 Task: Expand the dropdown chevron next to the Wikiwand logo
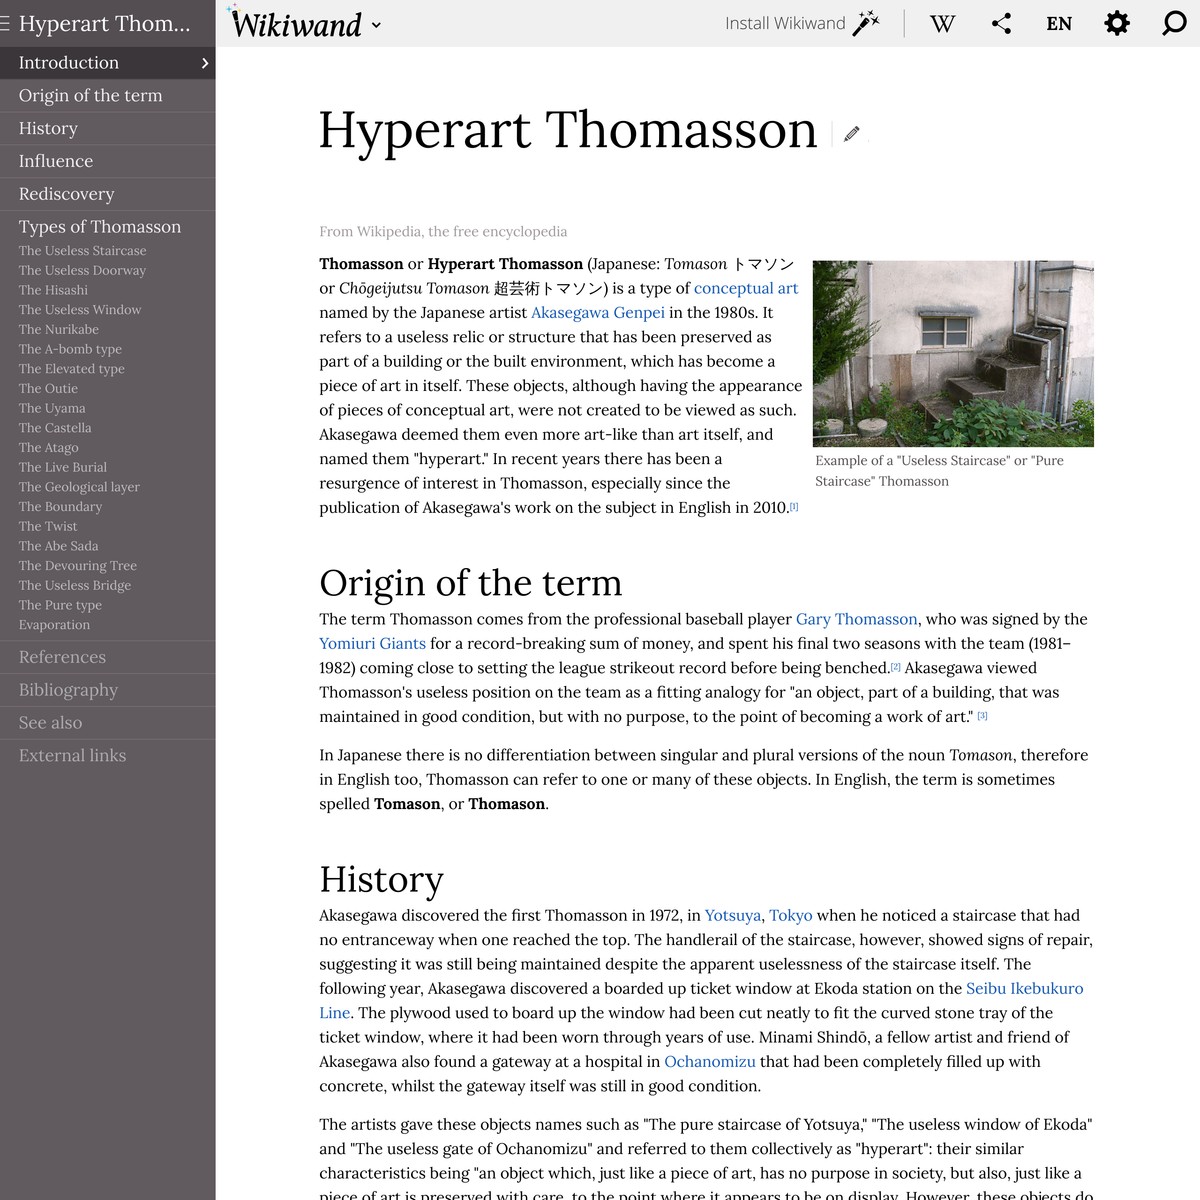pyautogui.click(x=376, y=26)
